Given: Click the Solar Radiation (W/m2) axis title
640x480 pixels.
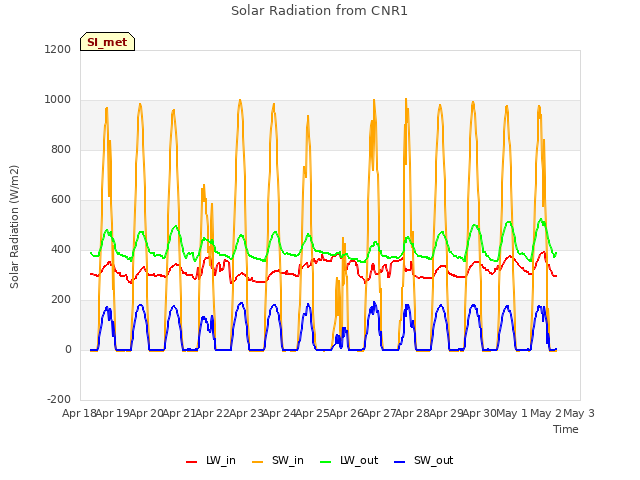Looking at the screenshot, I should coord(14,227).
